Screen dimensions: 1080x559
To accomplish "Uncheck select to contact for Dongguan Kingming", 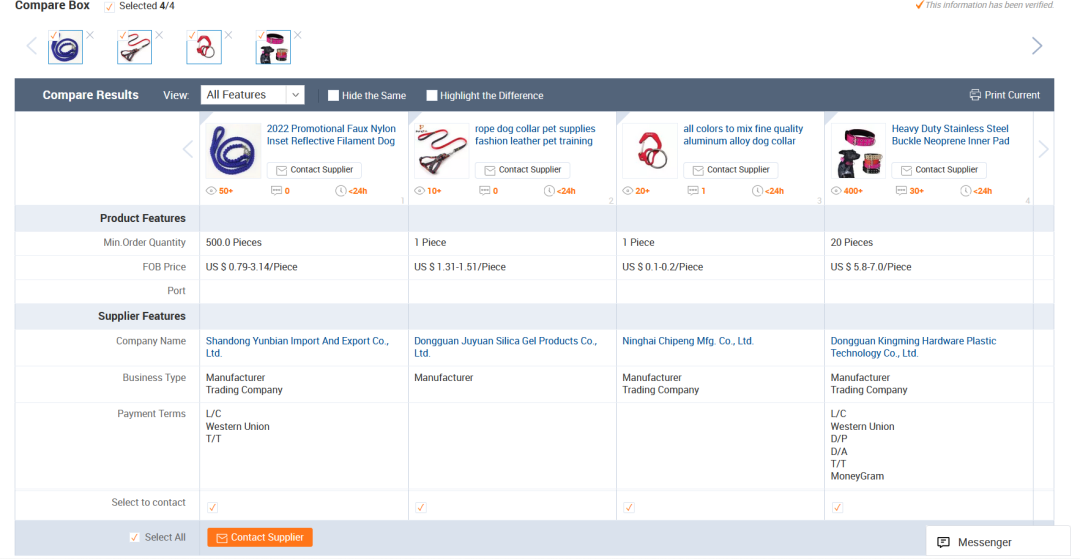I will [x=838, y=507].
